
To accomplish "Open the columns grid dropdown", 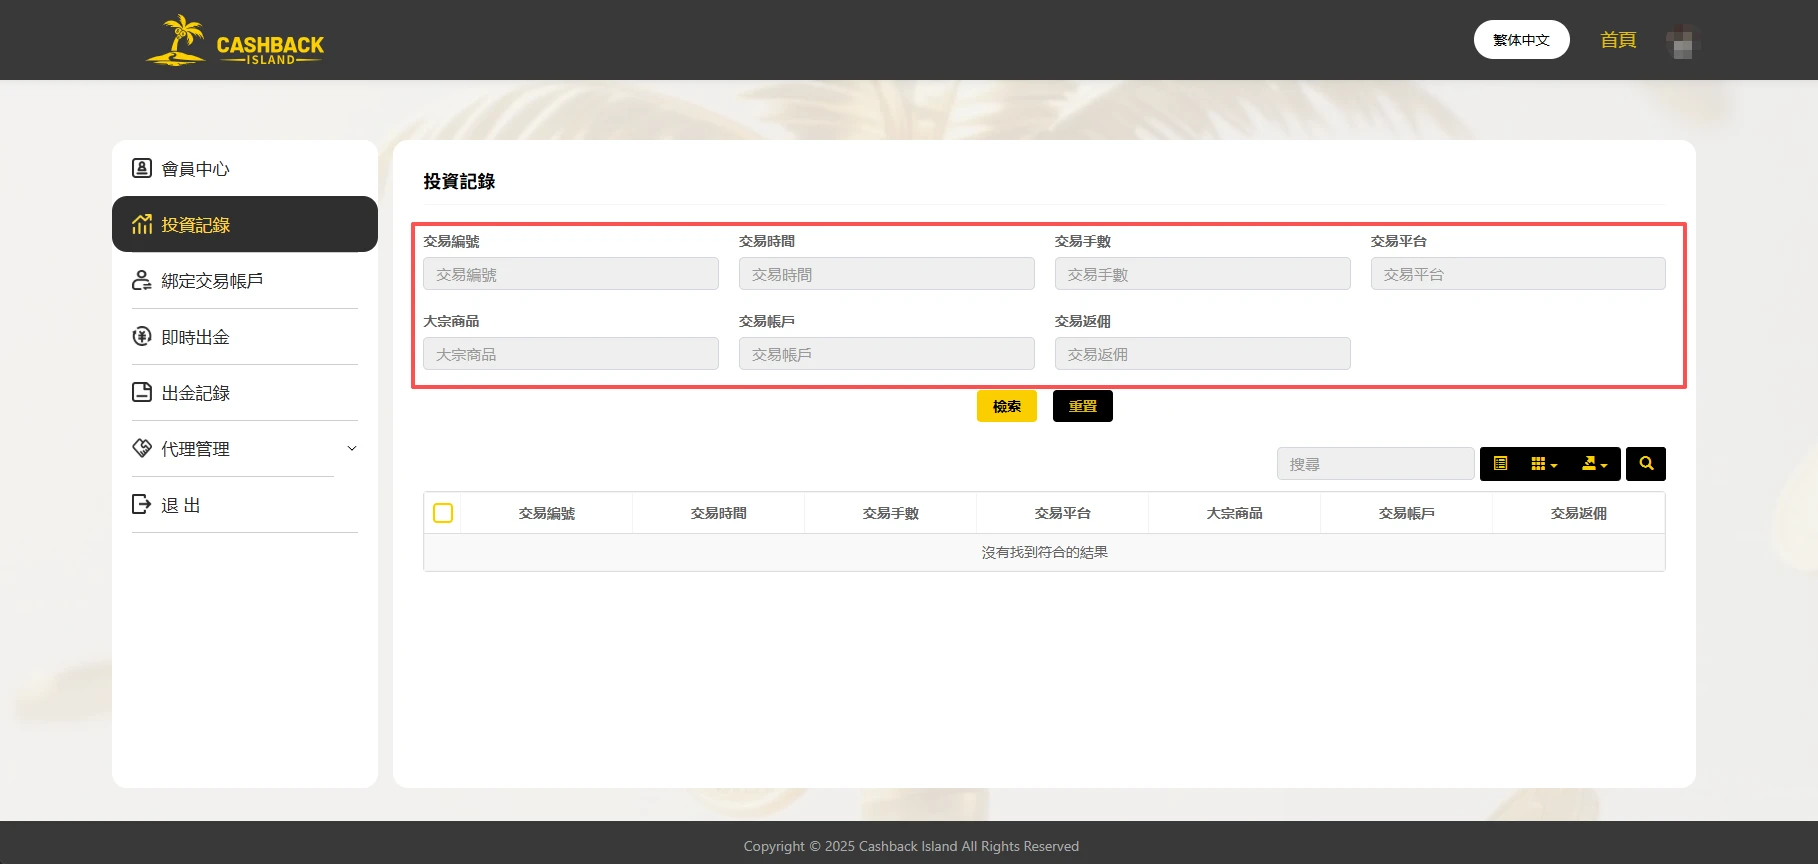I will [x=1543, y=464].
